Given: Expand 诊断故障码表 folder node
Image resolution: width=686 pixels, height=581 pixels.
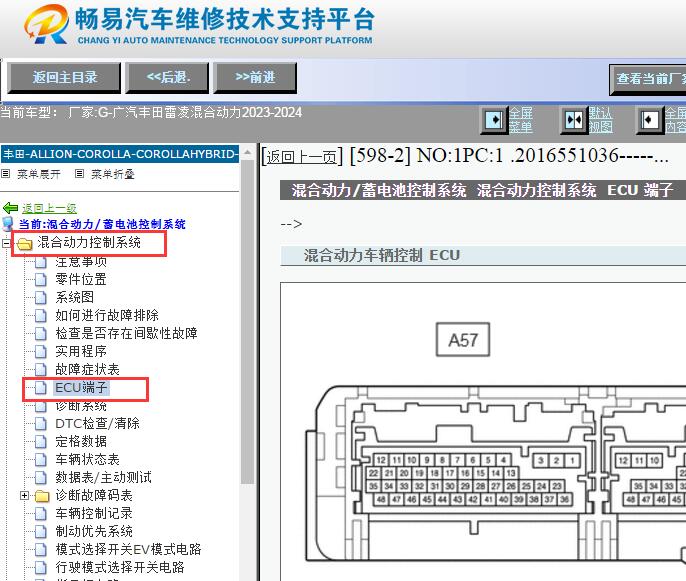Looking at the screenshot, I should point(24,496).
